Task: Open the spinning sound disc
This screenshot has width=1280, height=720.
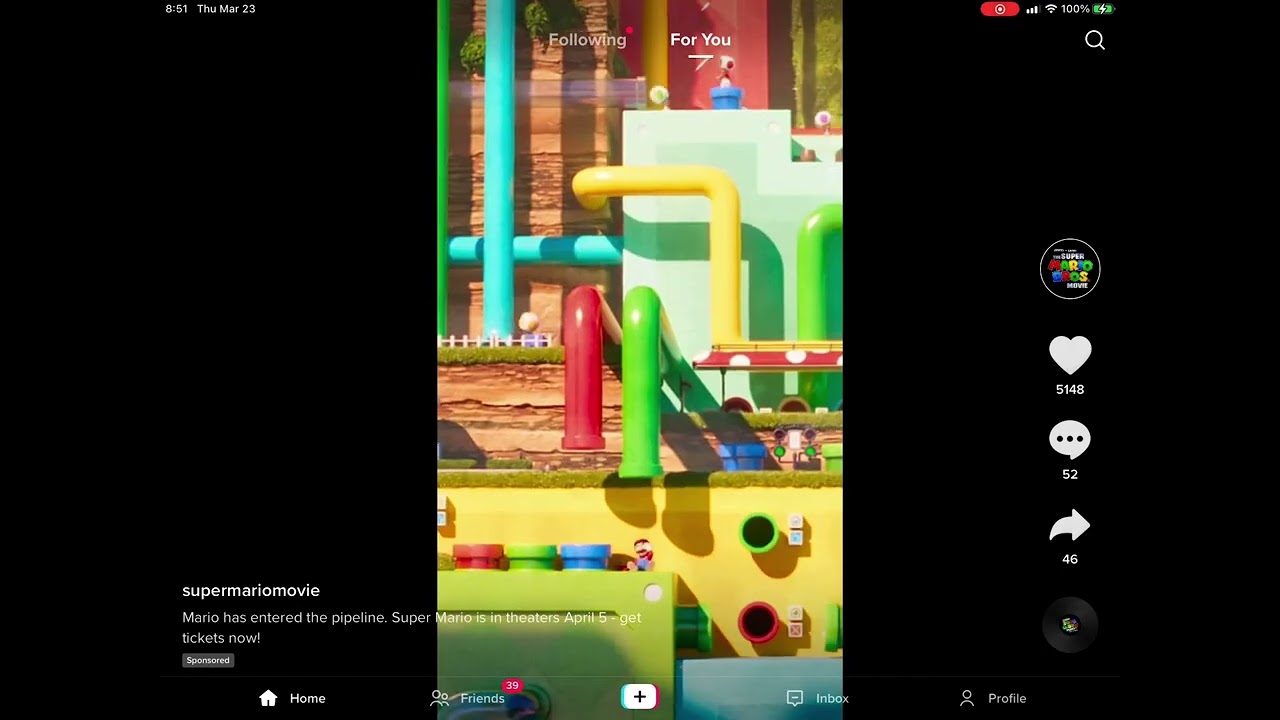Action: (1070, 625)
